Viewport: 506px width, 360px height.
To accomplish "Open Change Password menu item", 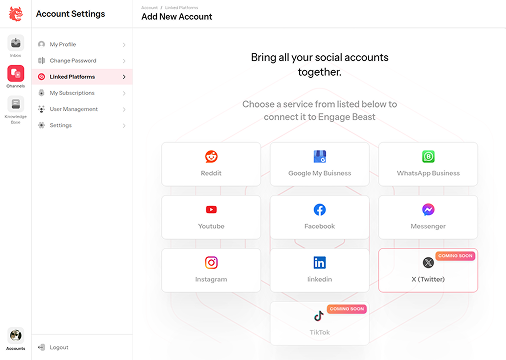I will tap(82, 60).
